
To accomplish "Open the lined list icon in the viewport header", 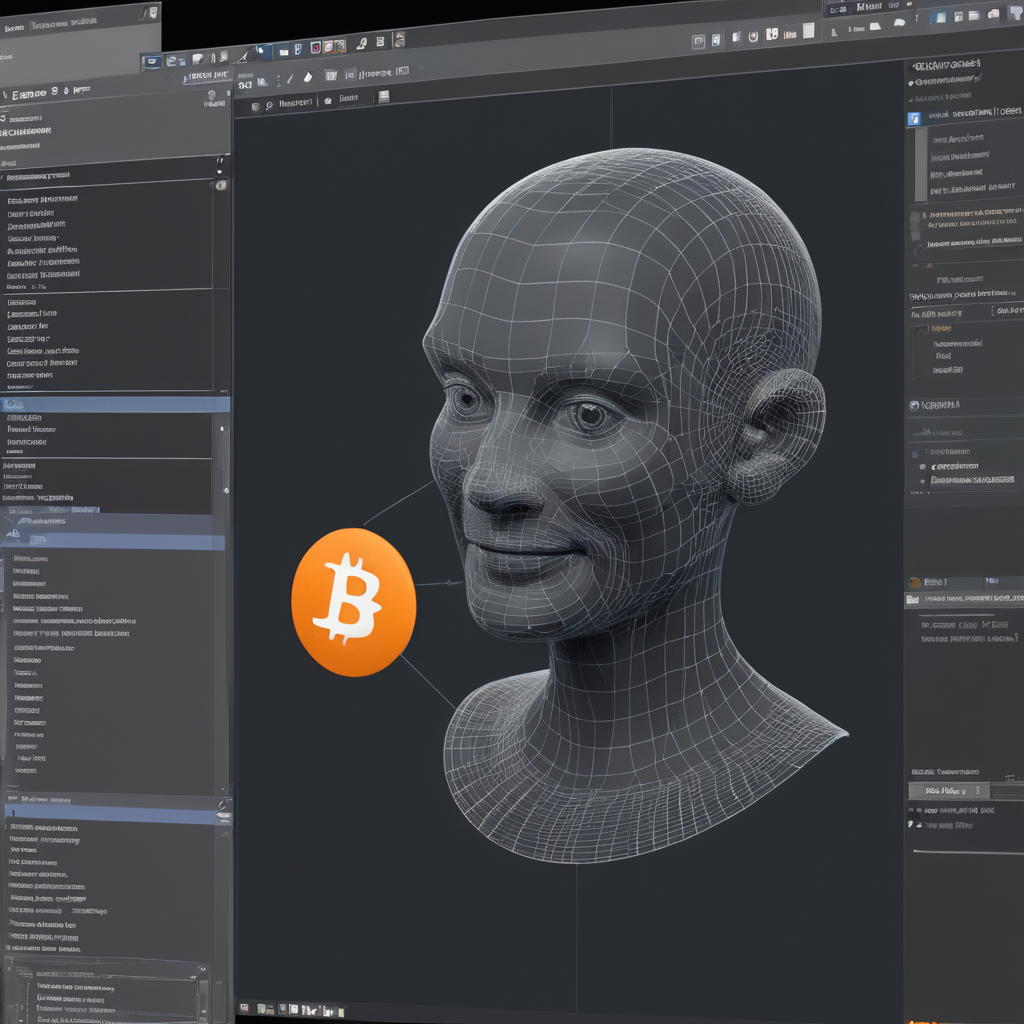I will point(384,97).
